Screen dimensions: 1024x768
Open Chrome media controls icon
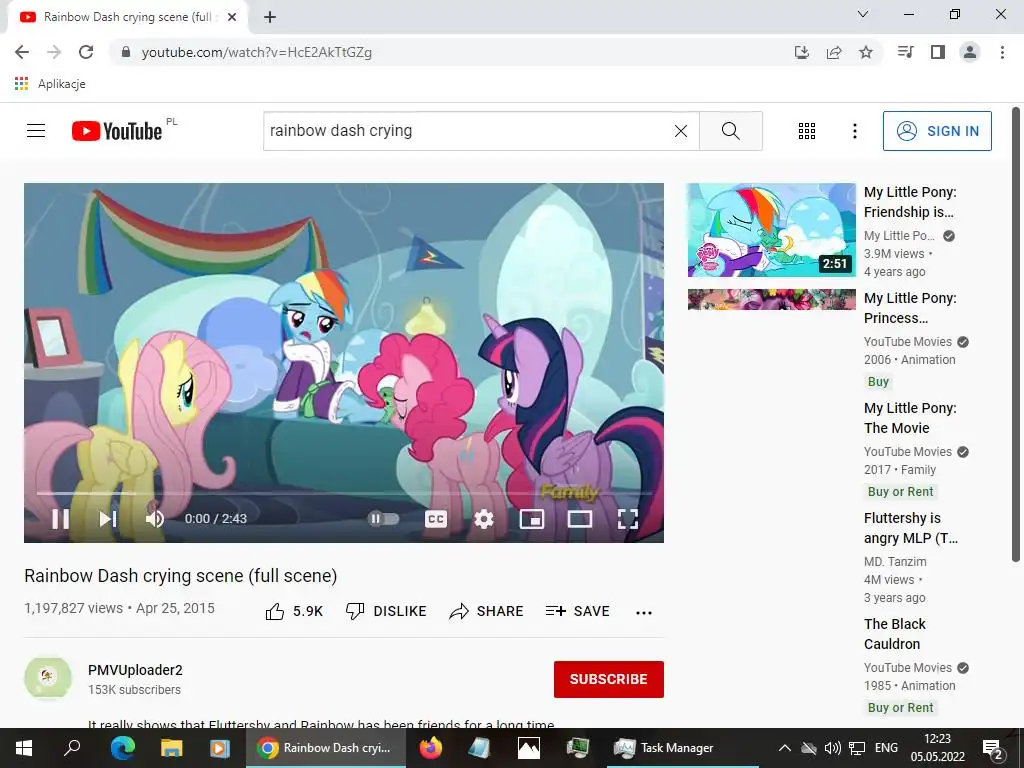point(905,52)
